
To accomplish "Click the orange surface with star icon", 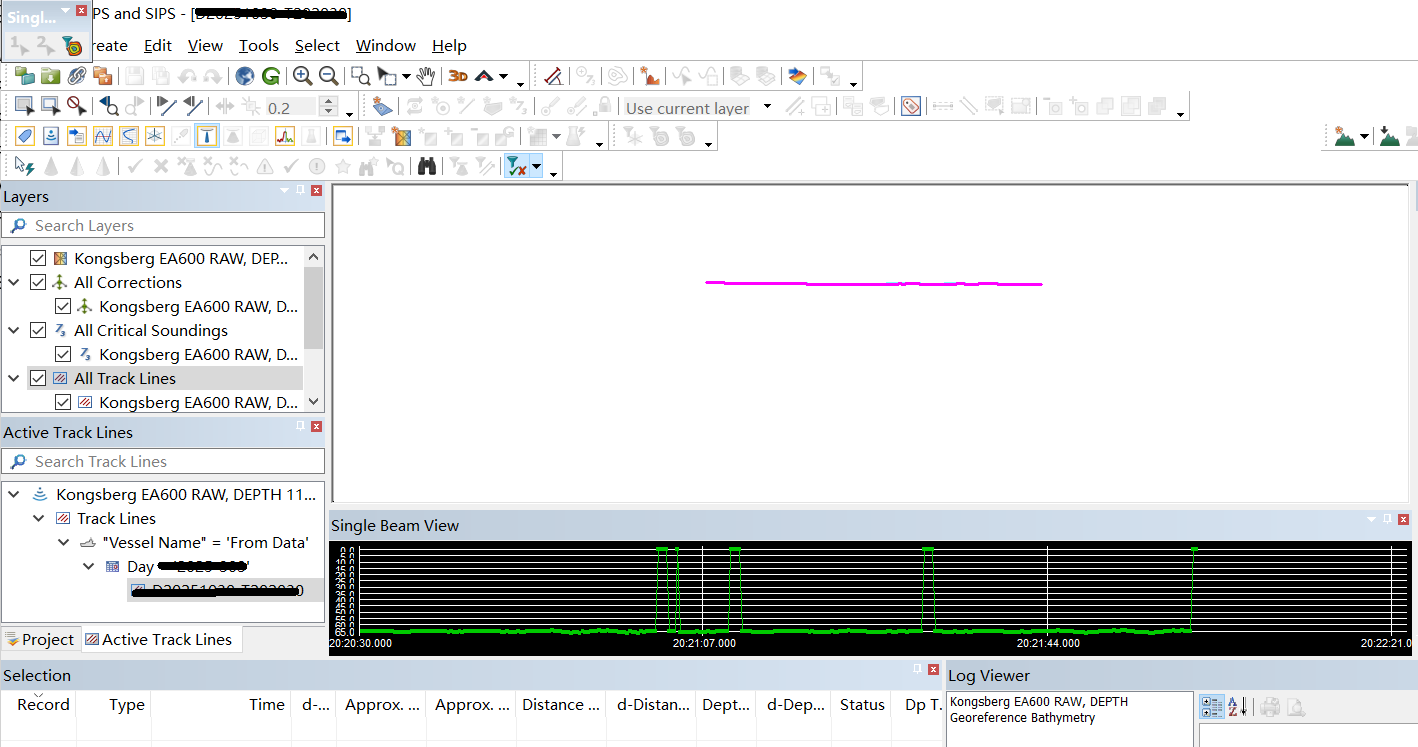I will (x=651, y=76).
